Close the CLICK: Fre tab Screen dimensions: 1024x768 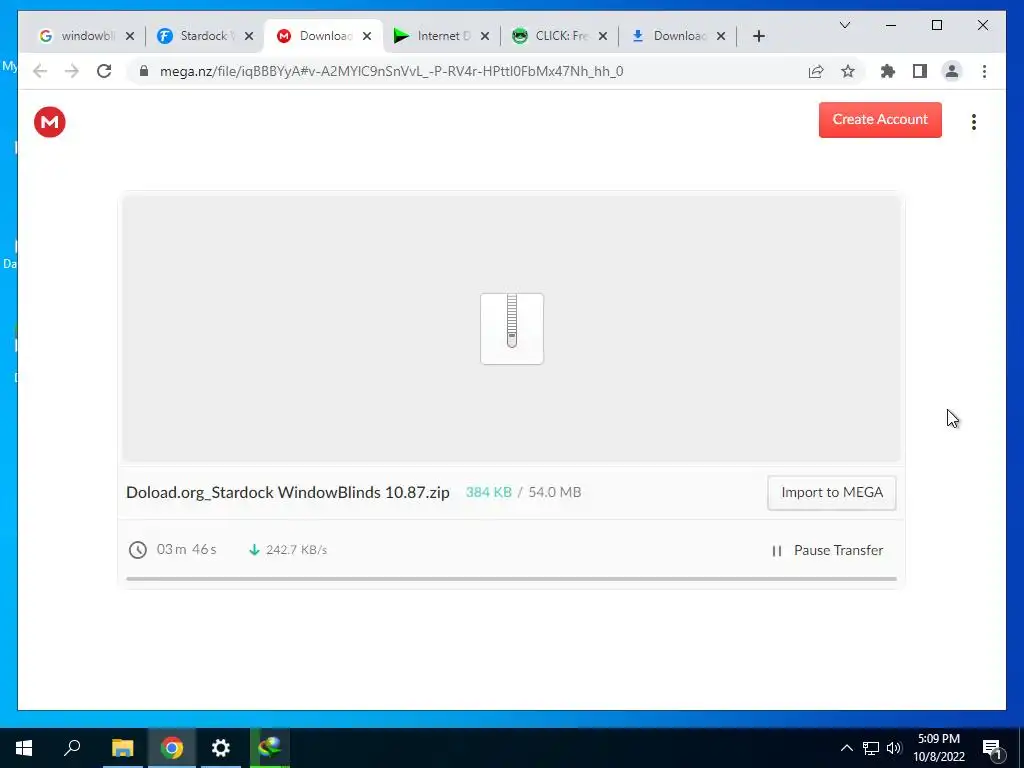[x=603, y=37]
